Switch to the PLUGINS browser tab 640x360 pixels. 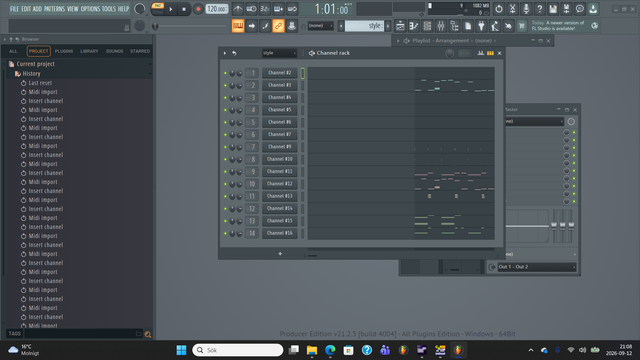(x=64, y=51)
